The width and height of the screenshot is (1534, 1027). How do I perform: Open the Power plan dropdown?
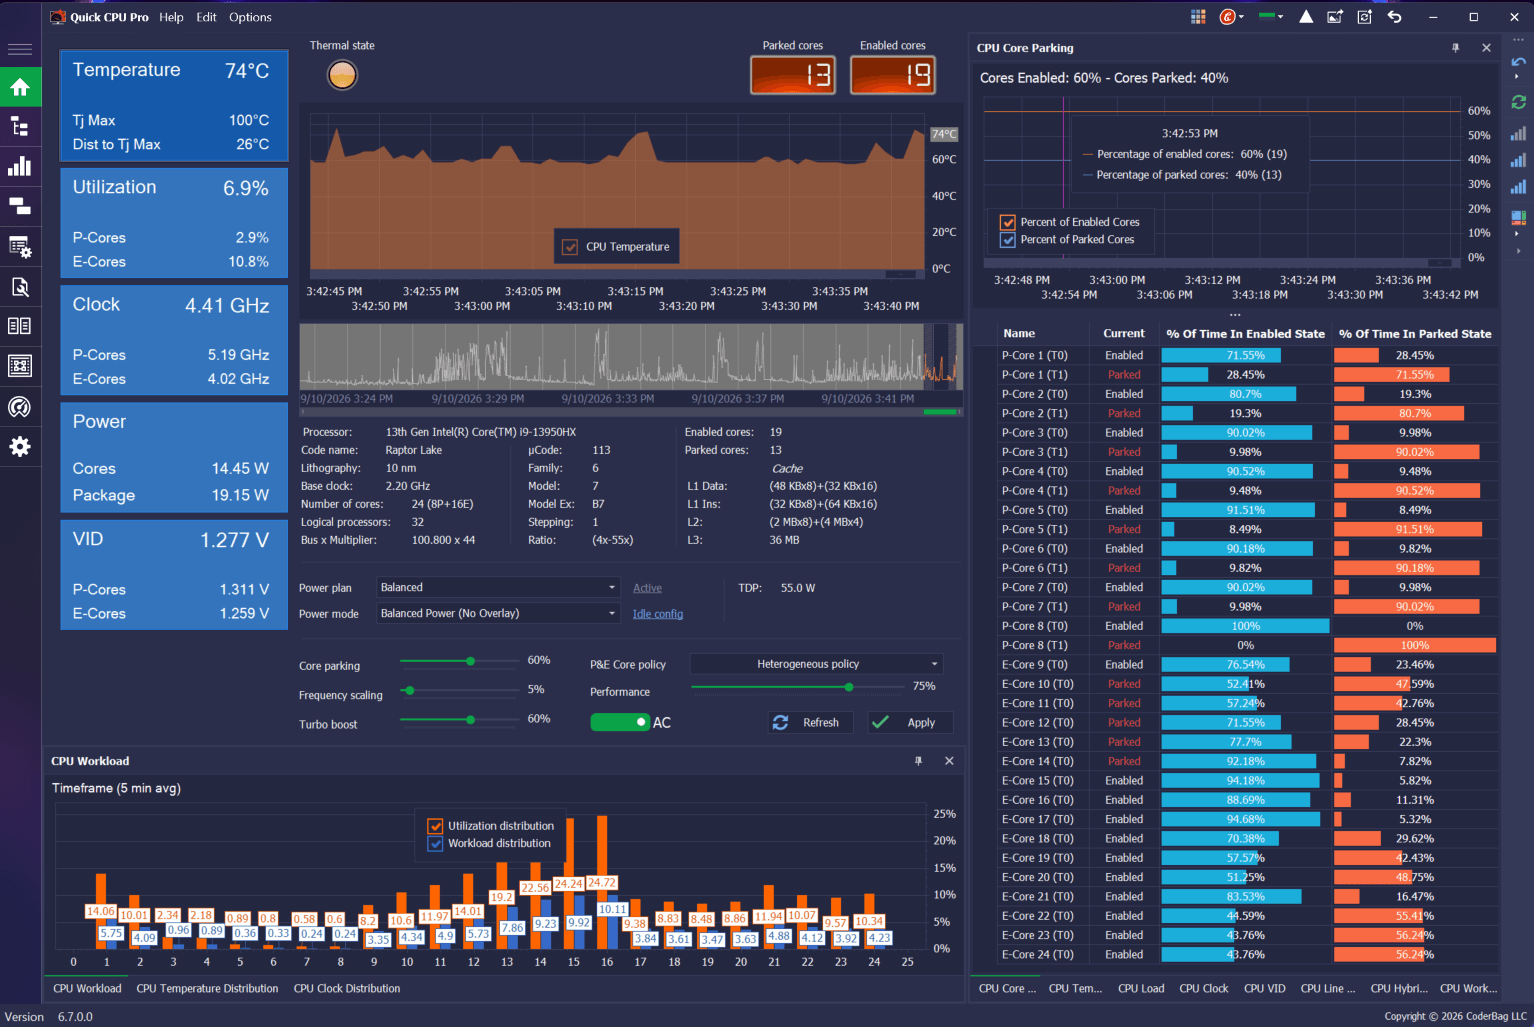click(x=499, y=588)
